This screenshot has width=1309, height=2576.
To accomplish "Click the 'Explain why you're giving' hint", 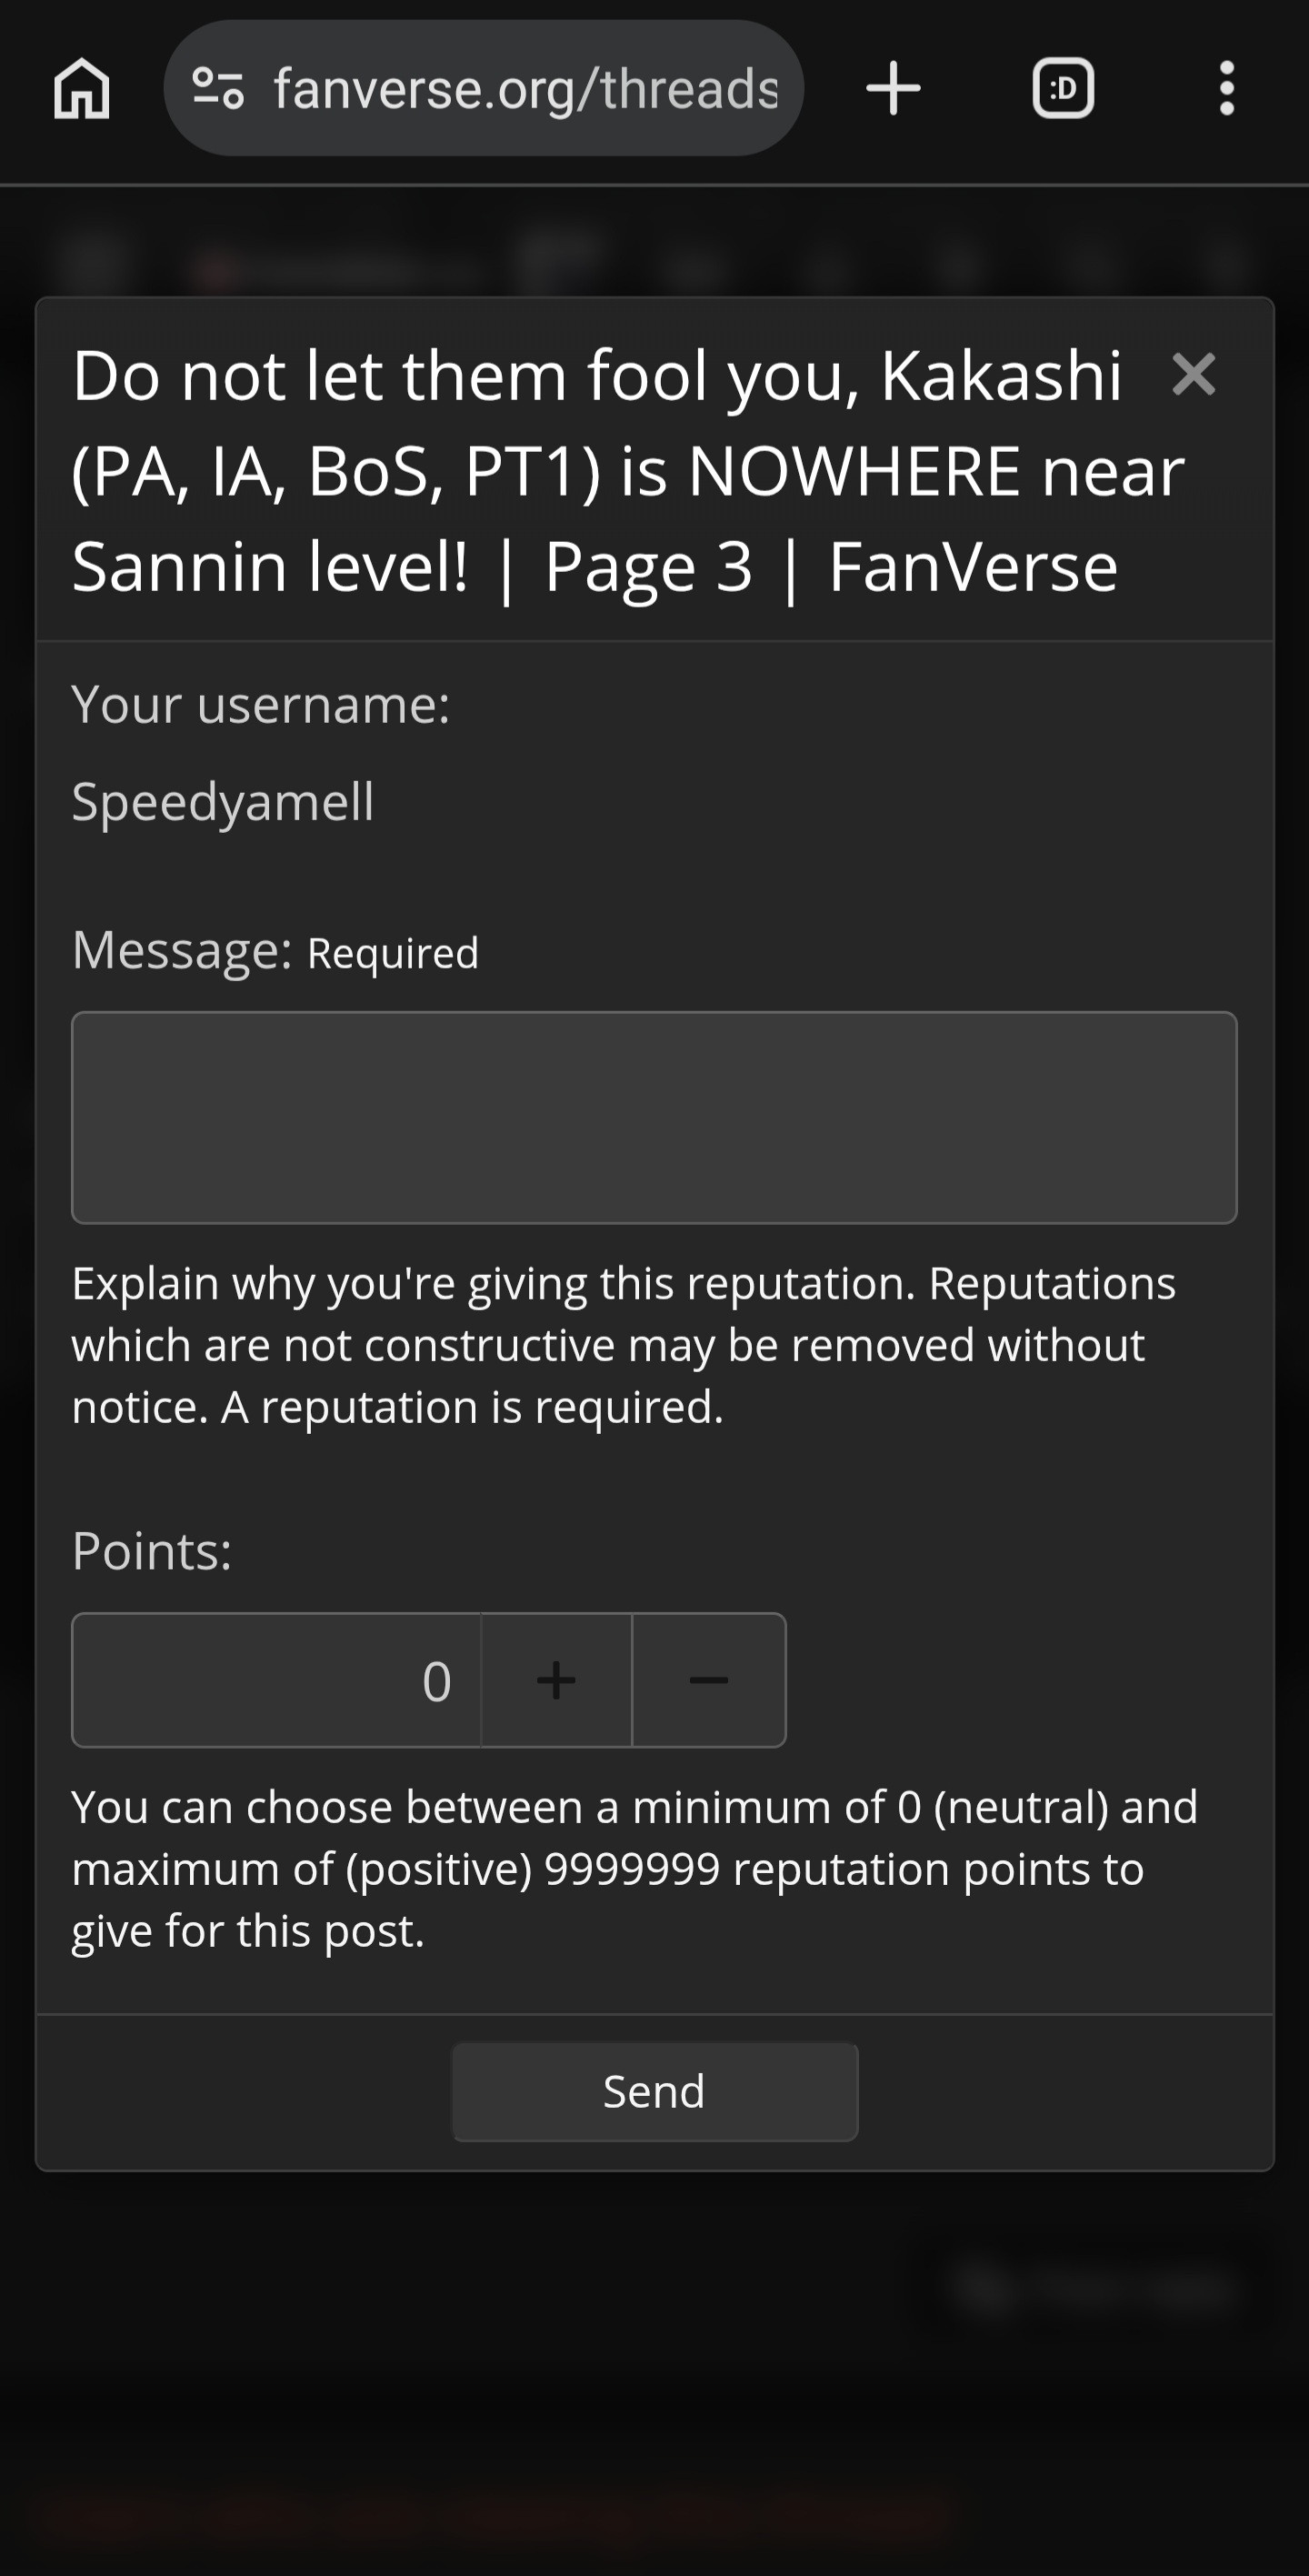I will [x=624, y=1345].
